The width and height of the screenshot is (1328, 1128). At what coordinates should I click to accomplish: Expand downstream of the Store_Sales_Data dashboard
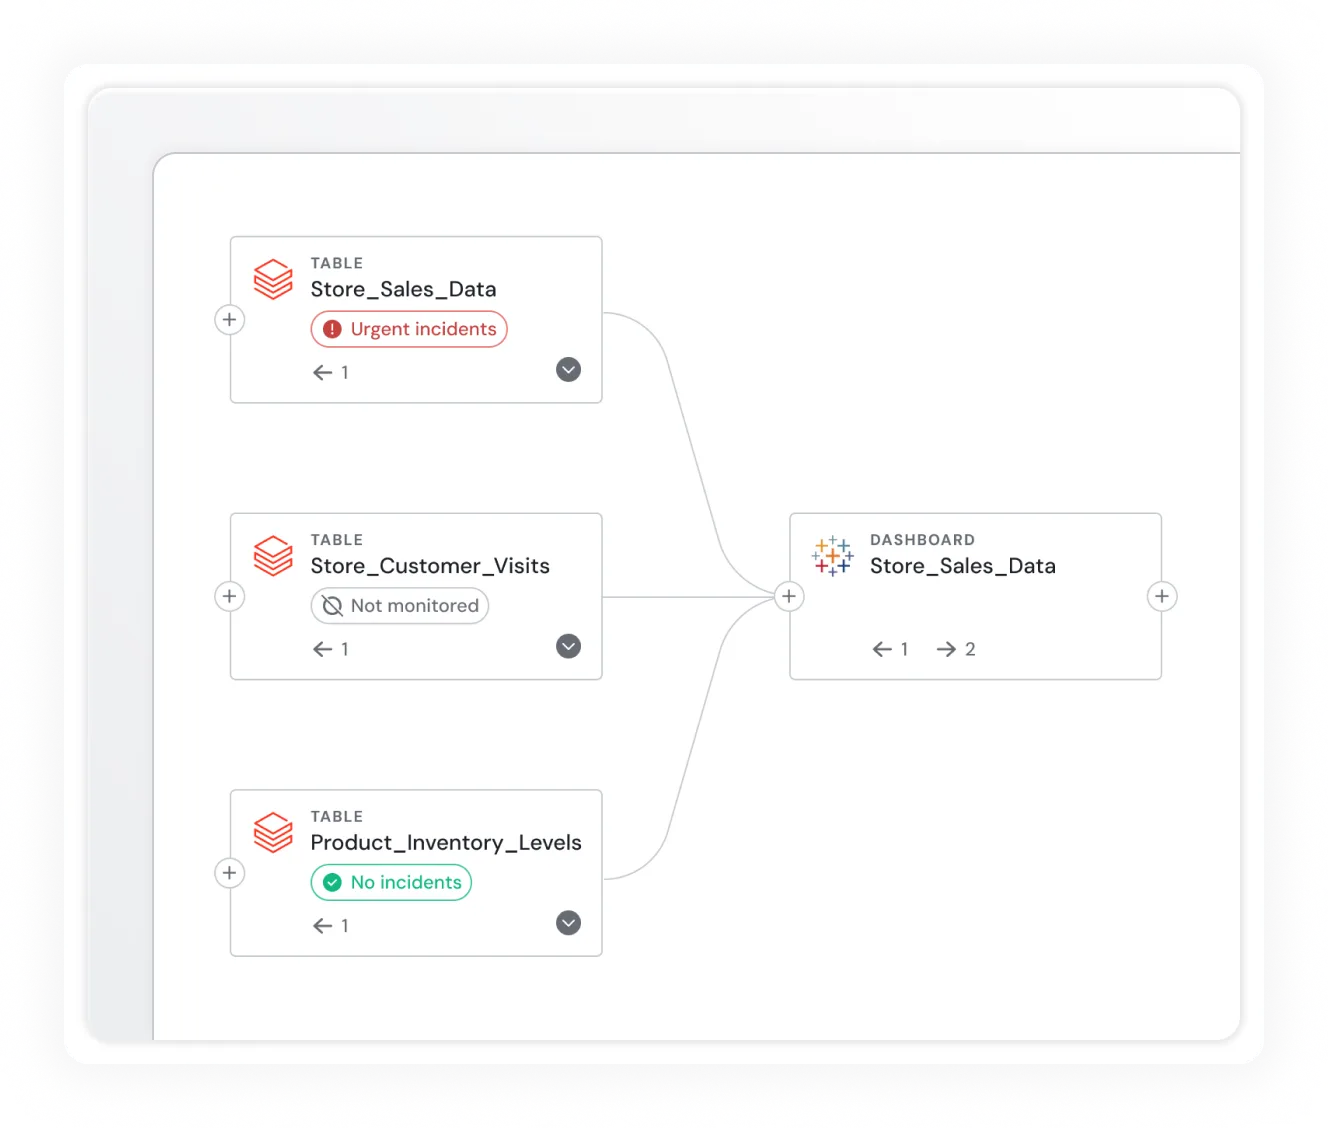[x=1162, y=597]
